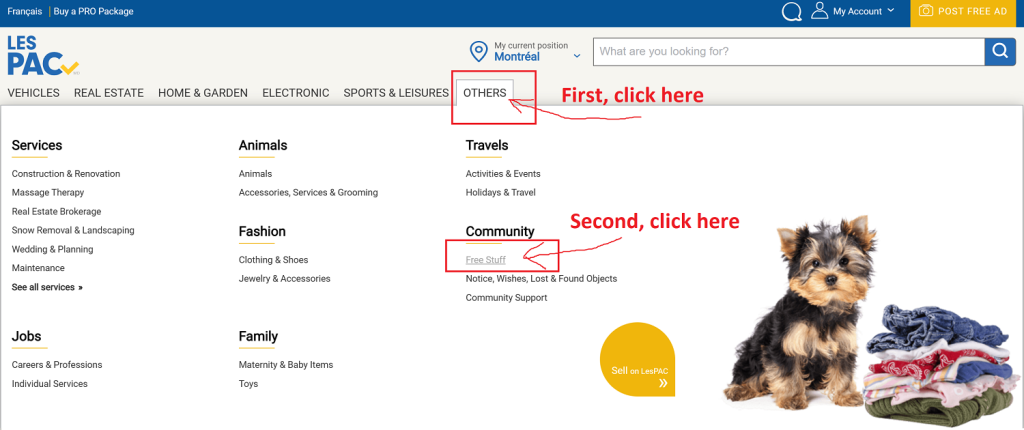Open Holidays & Travel link
The width and height of the screenshot is (1024, 430).
[x=500, y=193]
